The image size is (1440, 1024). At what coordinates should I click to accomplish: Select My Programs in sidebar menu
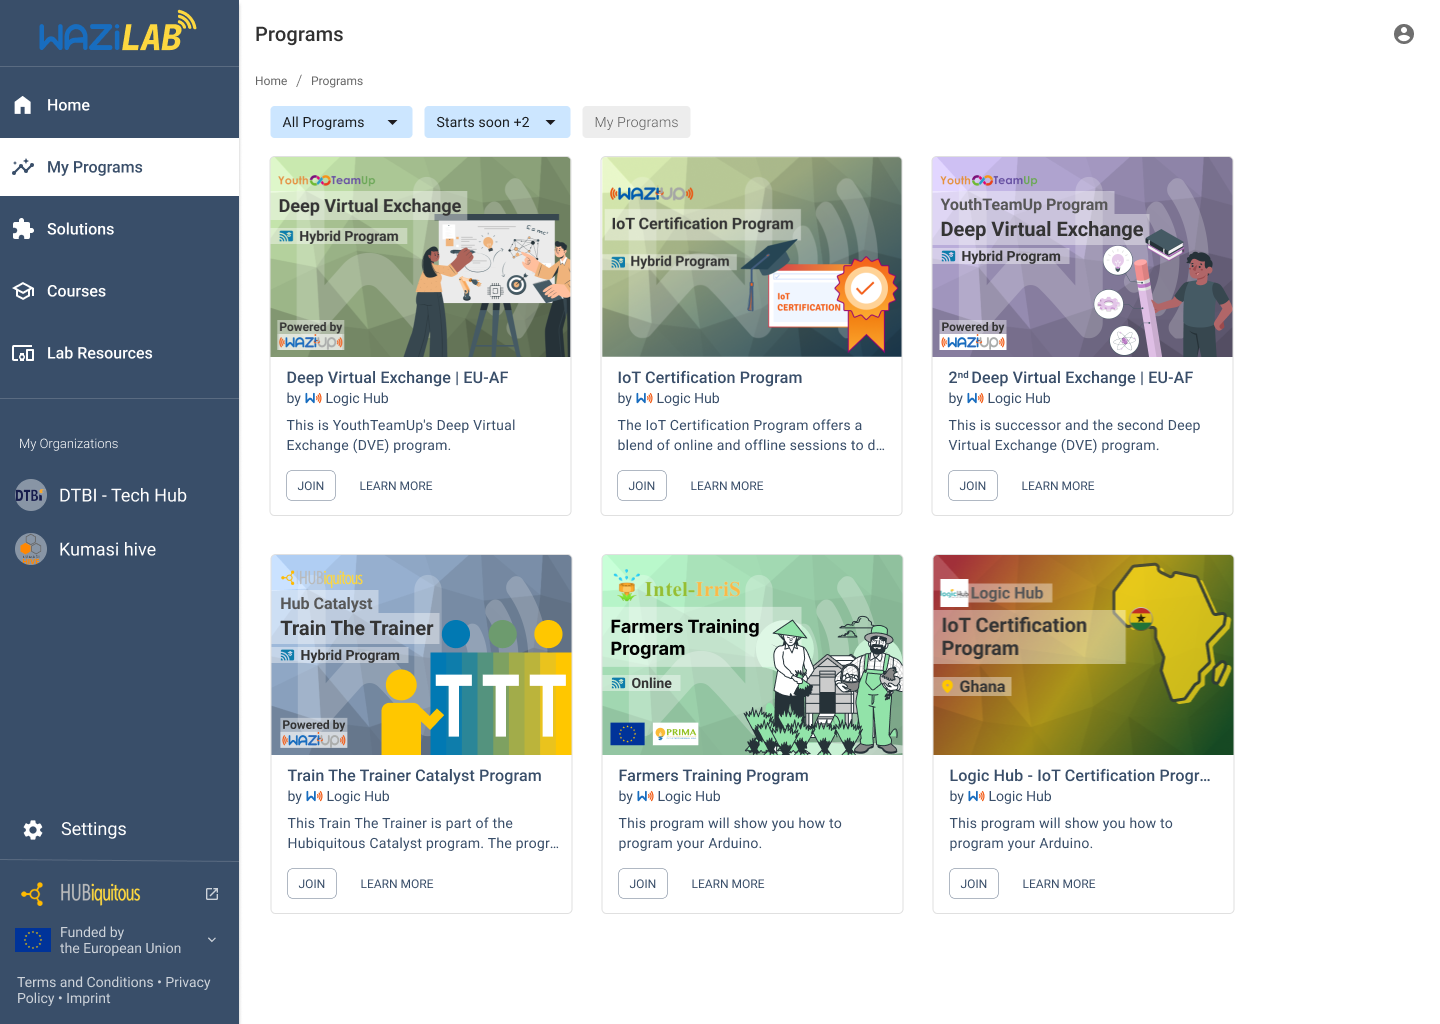click(95, 167)
